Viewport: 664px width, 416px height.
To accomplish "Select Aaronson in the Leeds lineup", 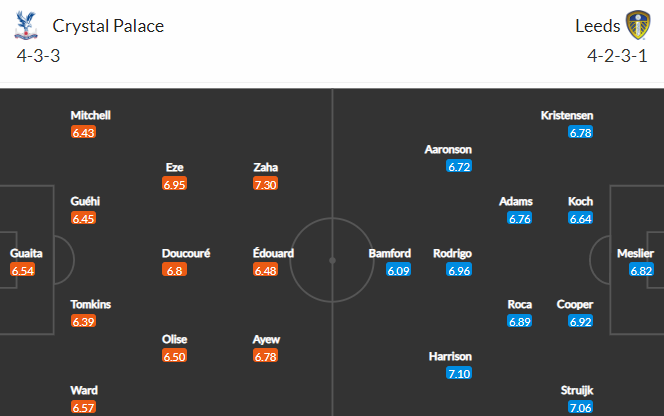I will [448, 150].
